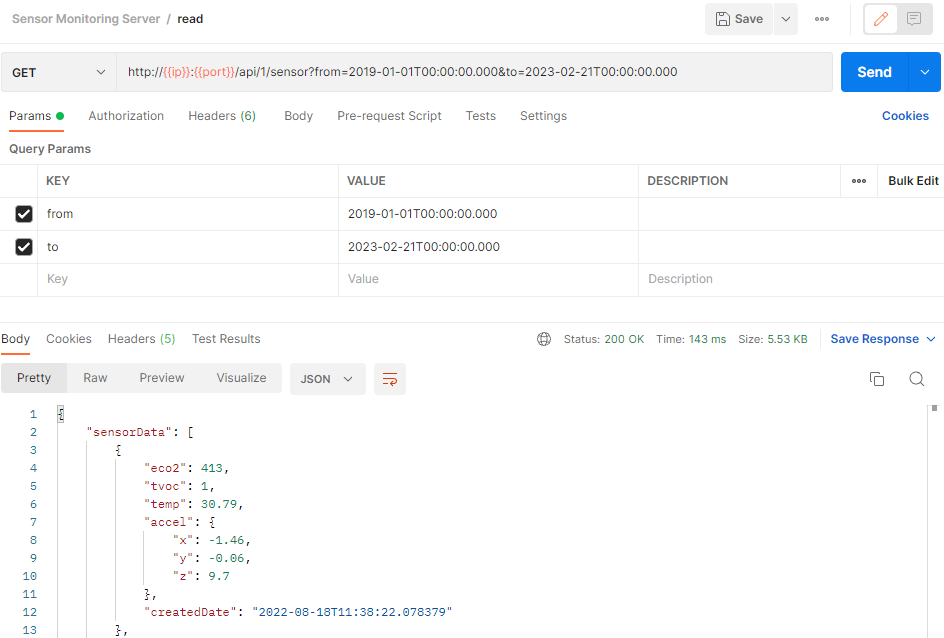Open the response Headers (5) tab
The image size is (944, 638).
(141, 339)
